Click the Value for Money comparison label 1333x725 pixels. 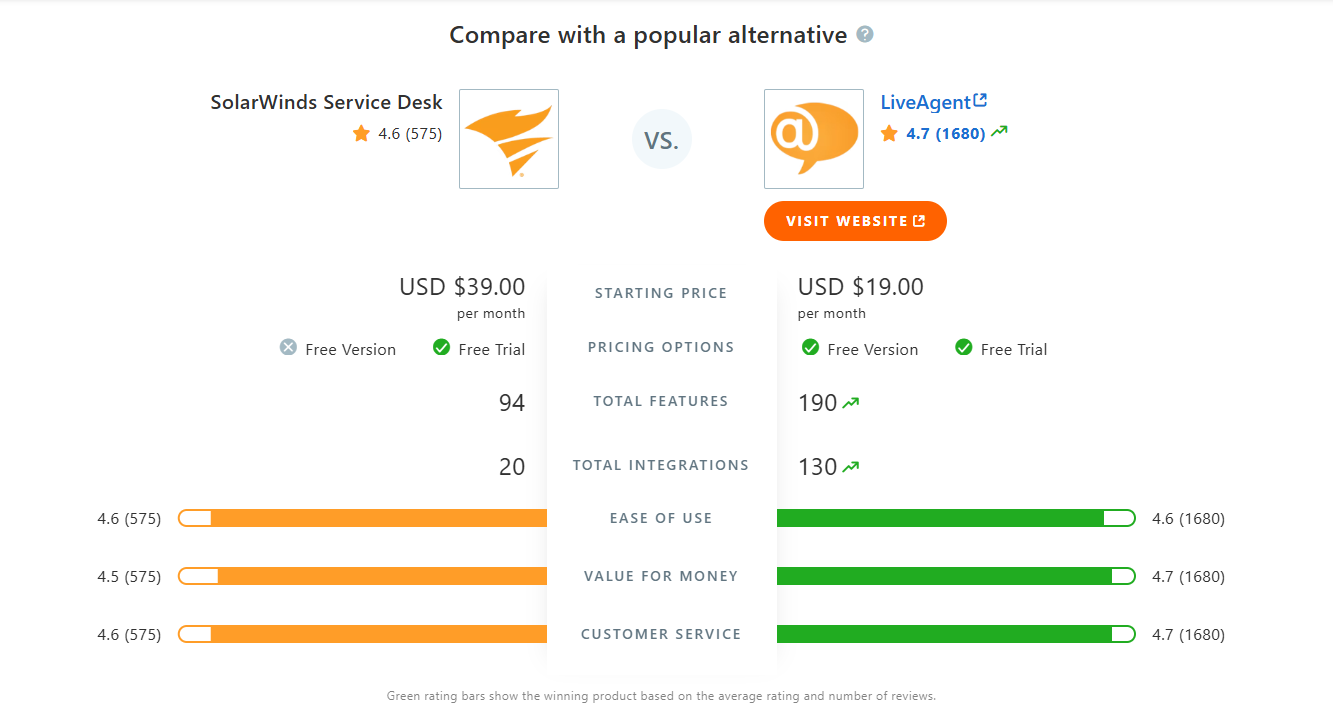tap(661, 576)
